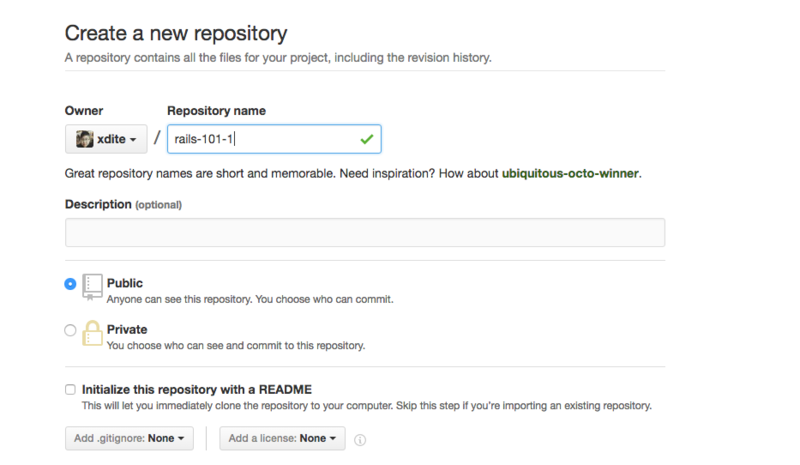Screen dimensions: 800x465
Task: Enable Initialize this repository with a README
Action: point(70,389)
